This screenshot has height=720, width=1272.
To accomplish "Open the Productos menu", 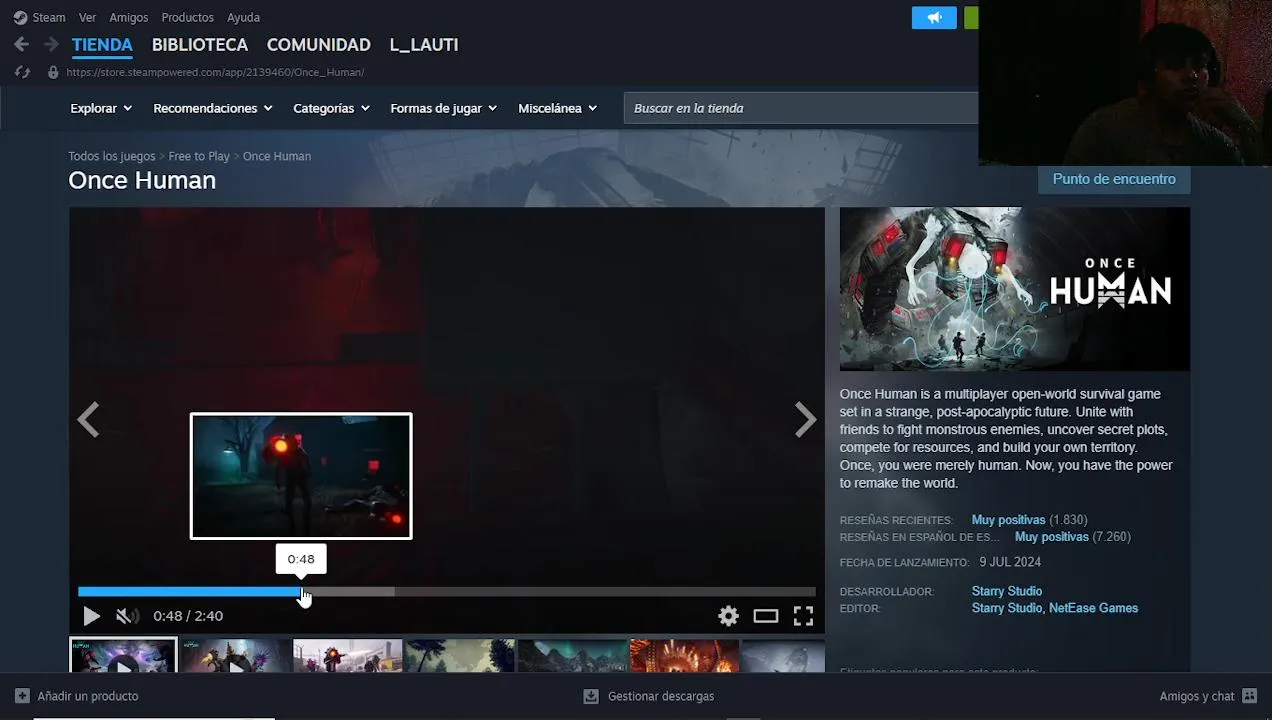I will tap(187, 17).
